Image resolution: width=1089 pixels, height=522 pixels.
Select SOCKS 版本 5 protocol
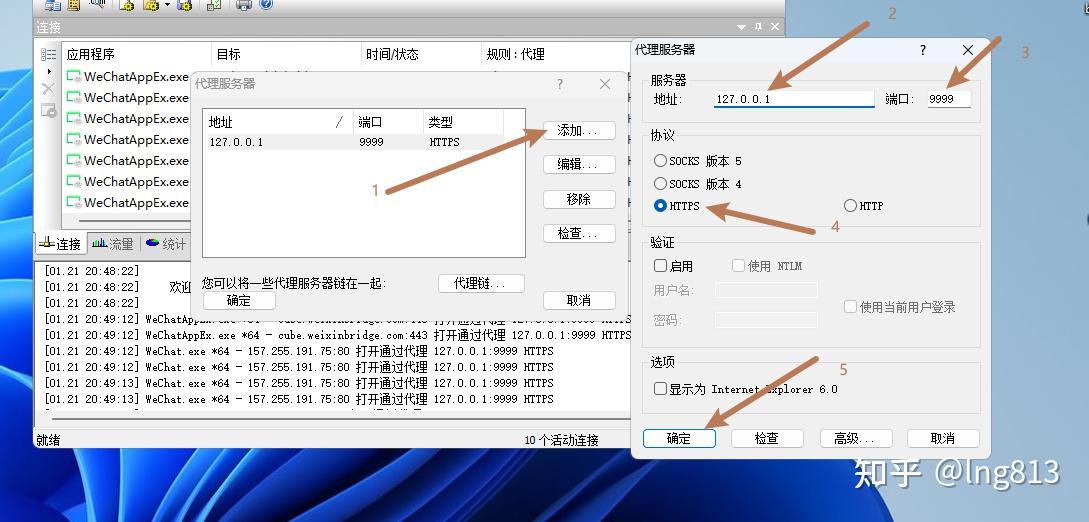click(x=698, y=161)
